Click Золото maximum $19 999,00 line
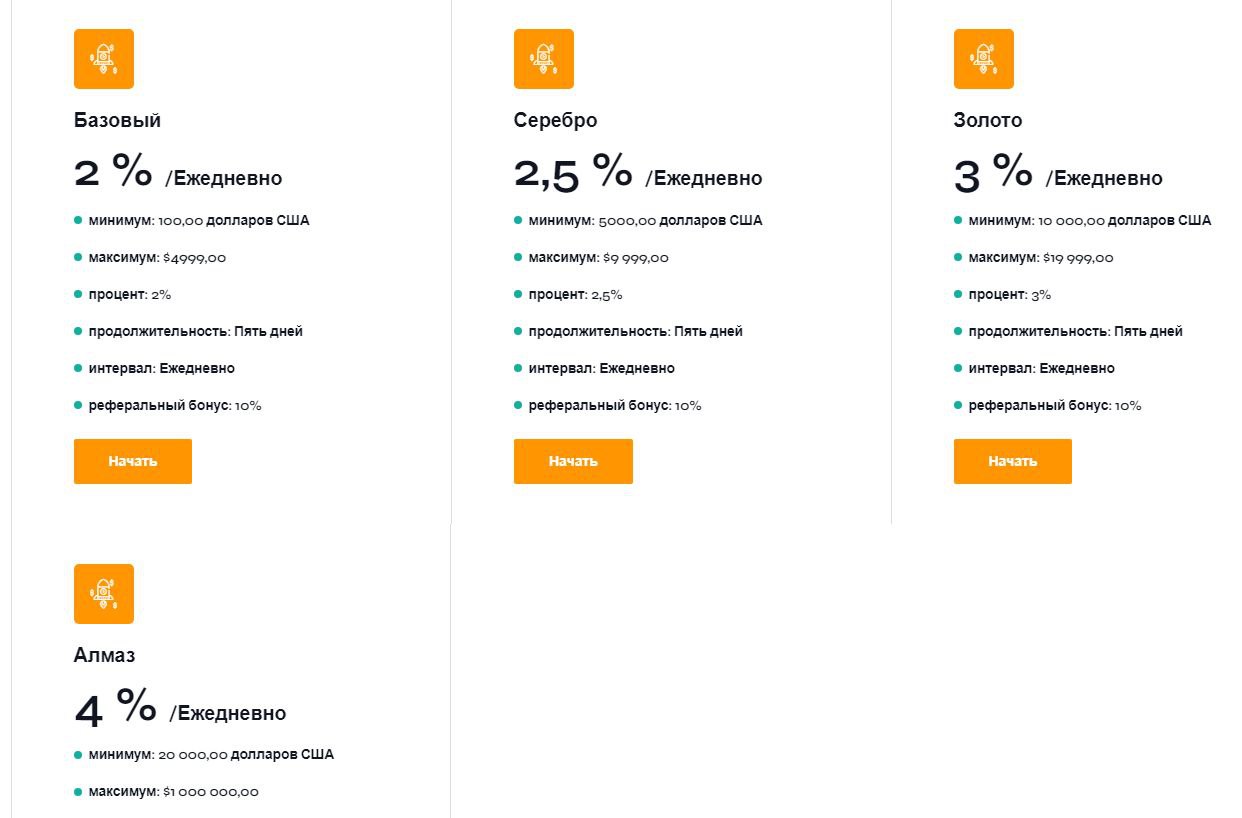The image size is (1242, 818). tap(1033, 258)
